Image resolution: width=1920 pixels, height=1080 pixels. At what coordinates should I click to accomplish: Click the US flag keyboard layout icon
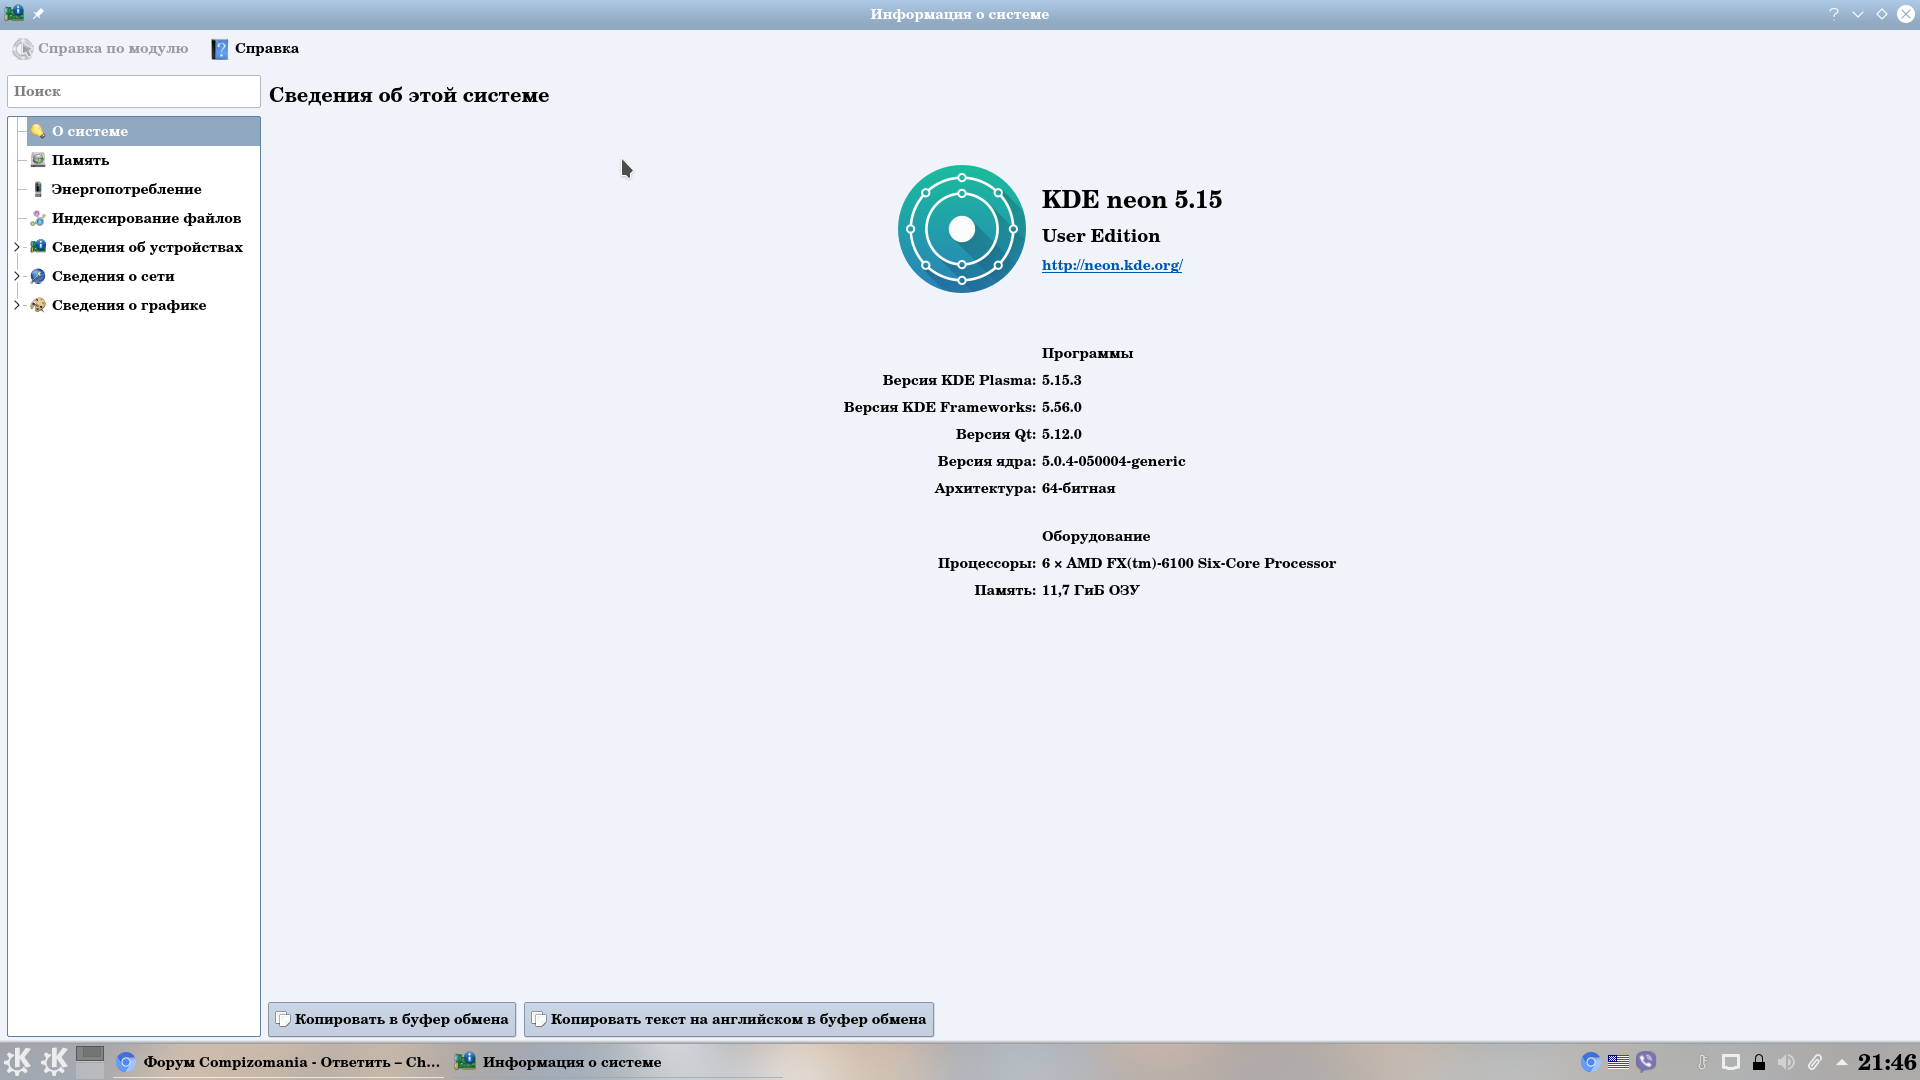tap(1618, 1062)
